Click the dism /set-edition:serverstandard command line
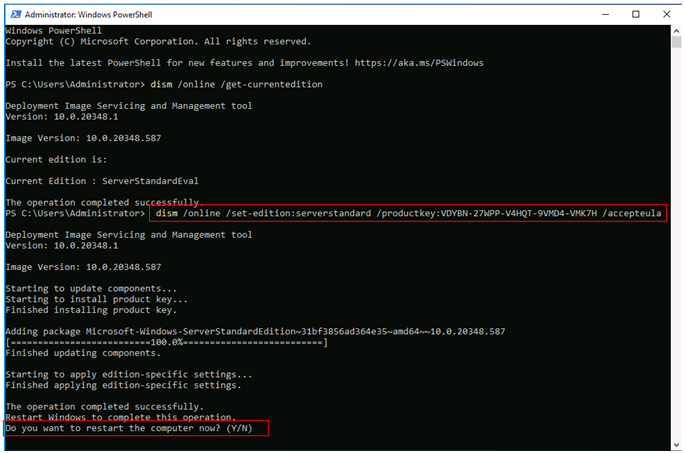The image size is (685, 453). click(408, 213)
